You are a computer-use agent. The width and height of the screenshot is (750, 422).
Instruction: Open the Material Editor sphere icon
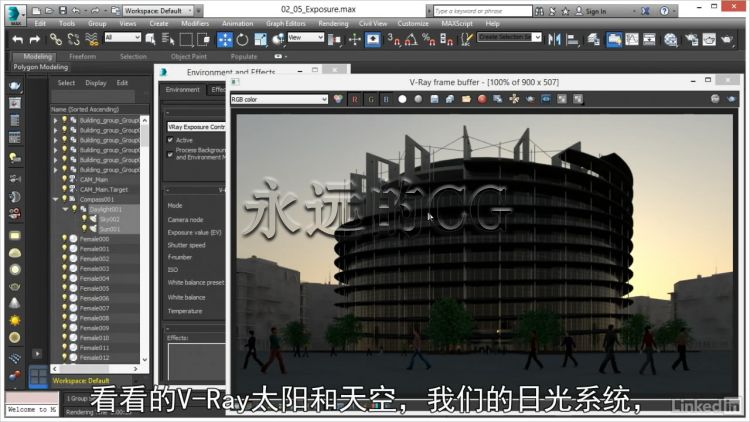[x=671, y=39]
